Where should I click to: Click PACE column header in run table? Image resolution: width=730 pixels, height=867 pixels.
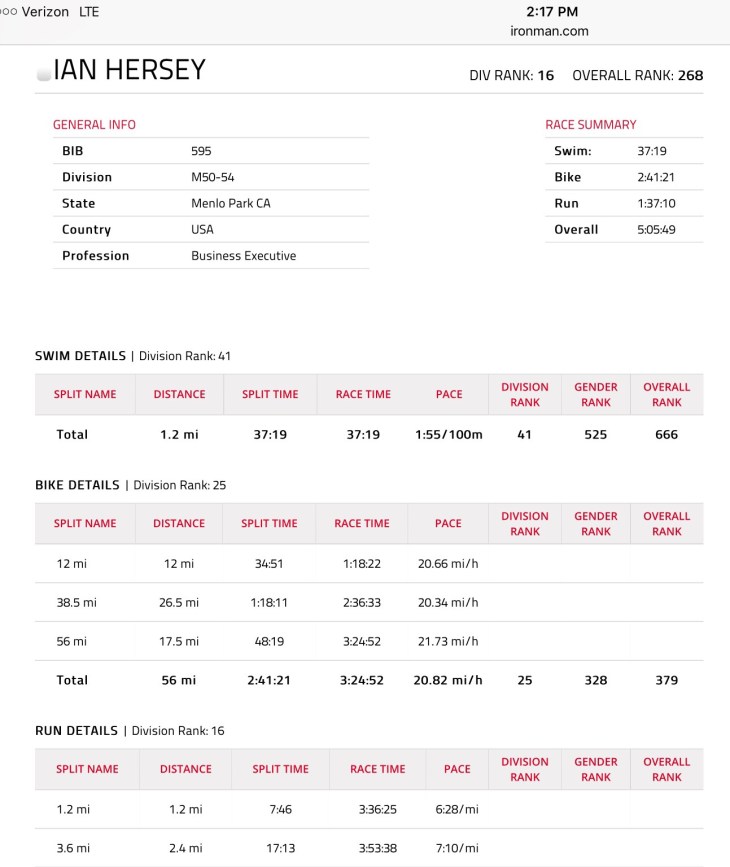tap(457, 769)
